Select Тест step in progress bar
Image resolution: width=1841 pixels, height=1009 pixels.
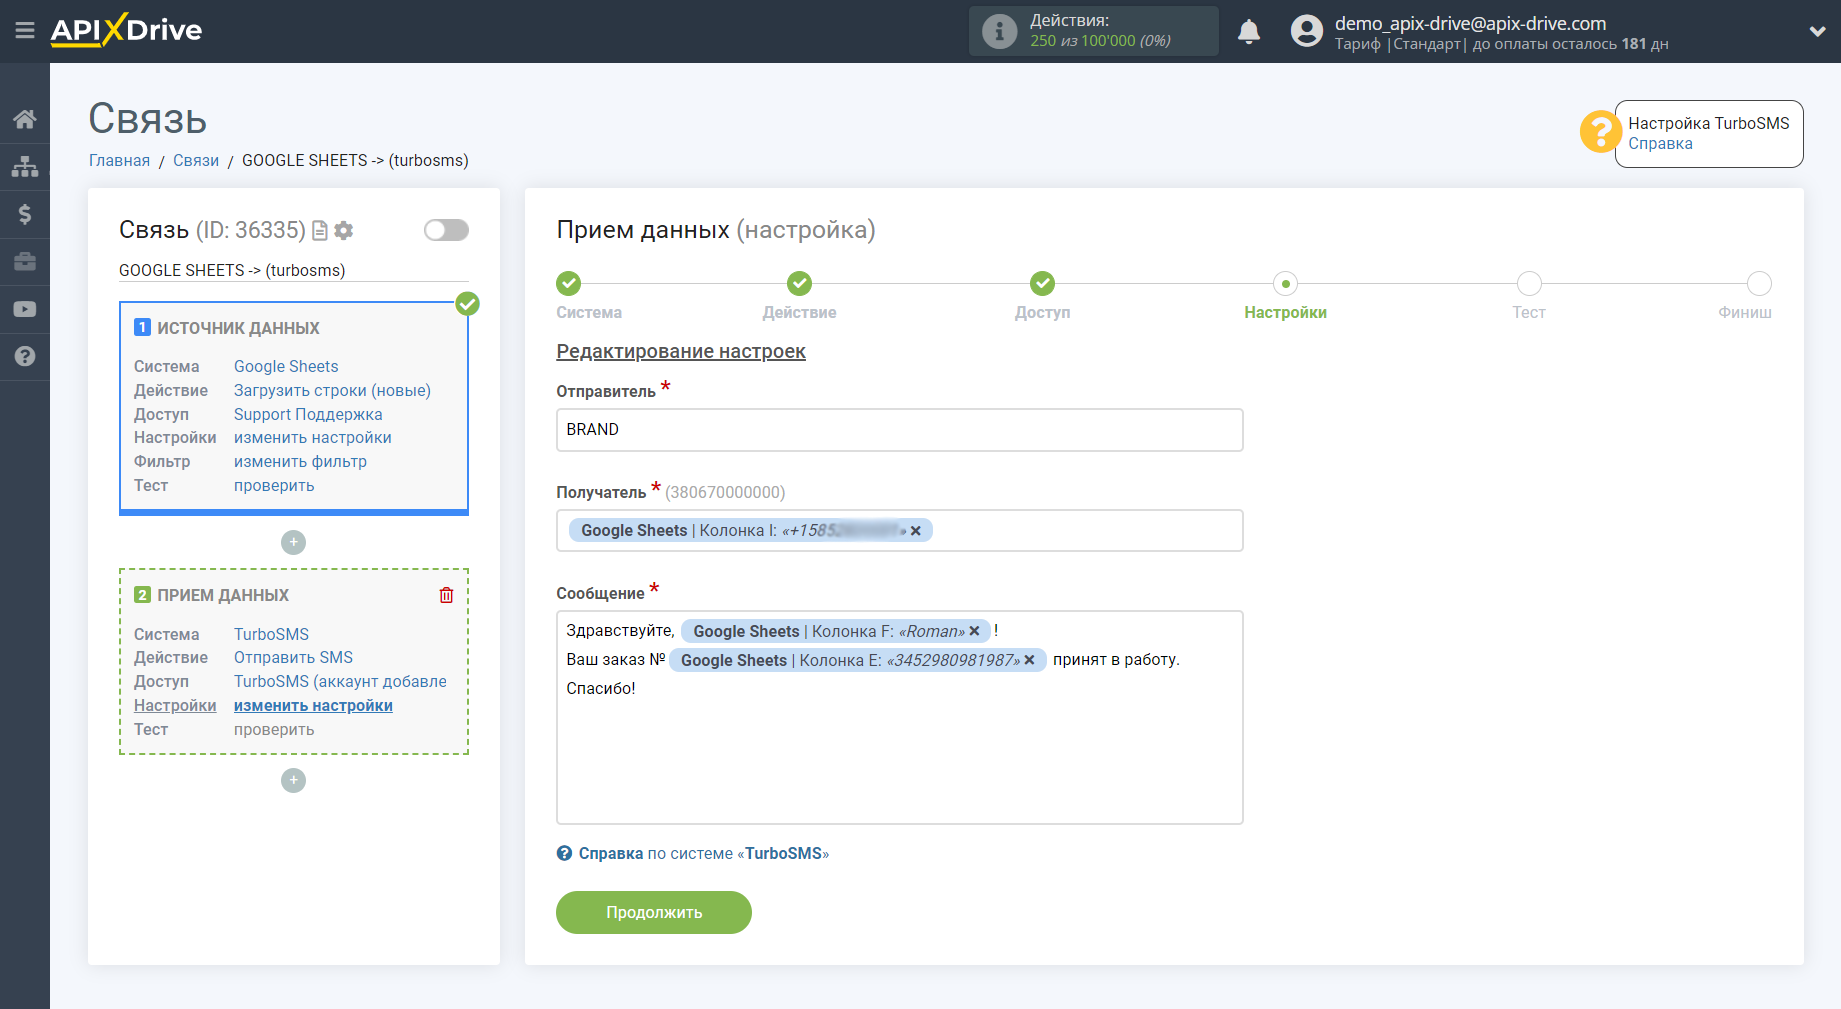tap(1529, 284)
